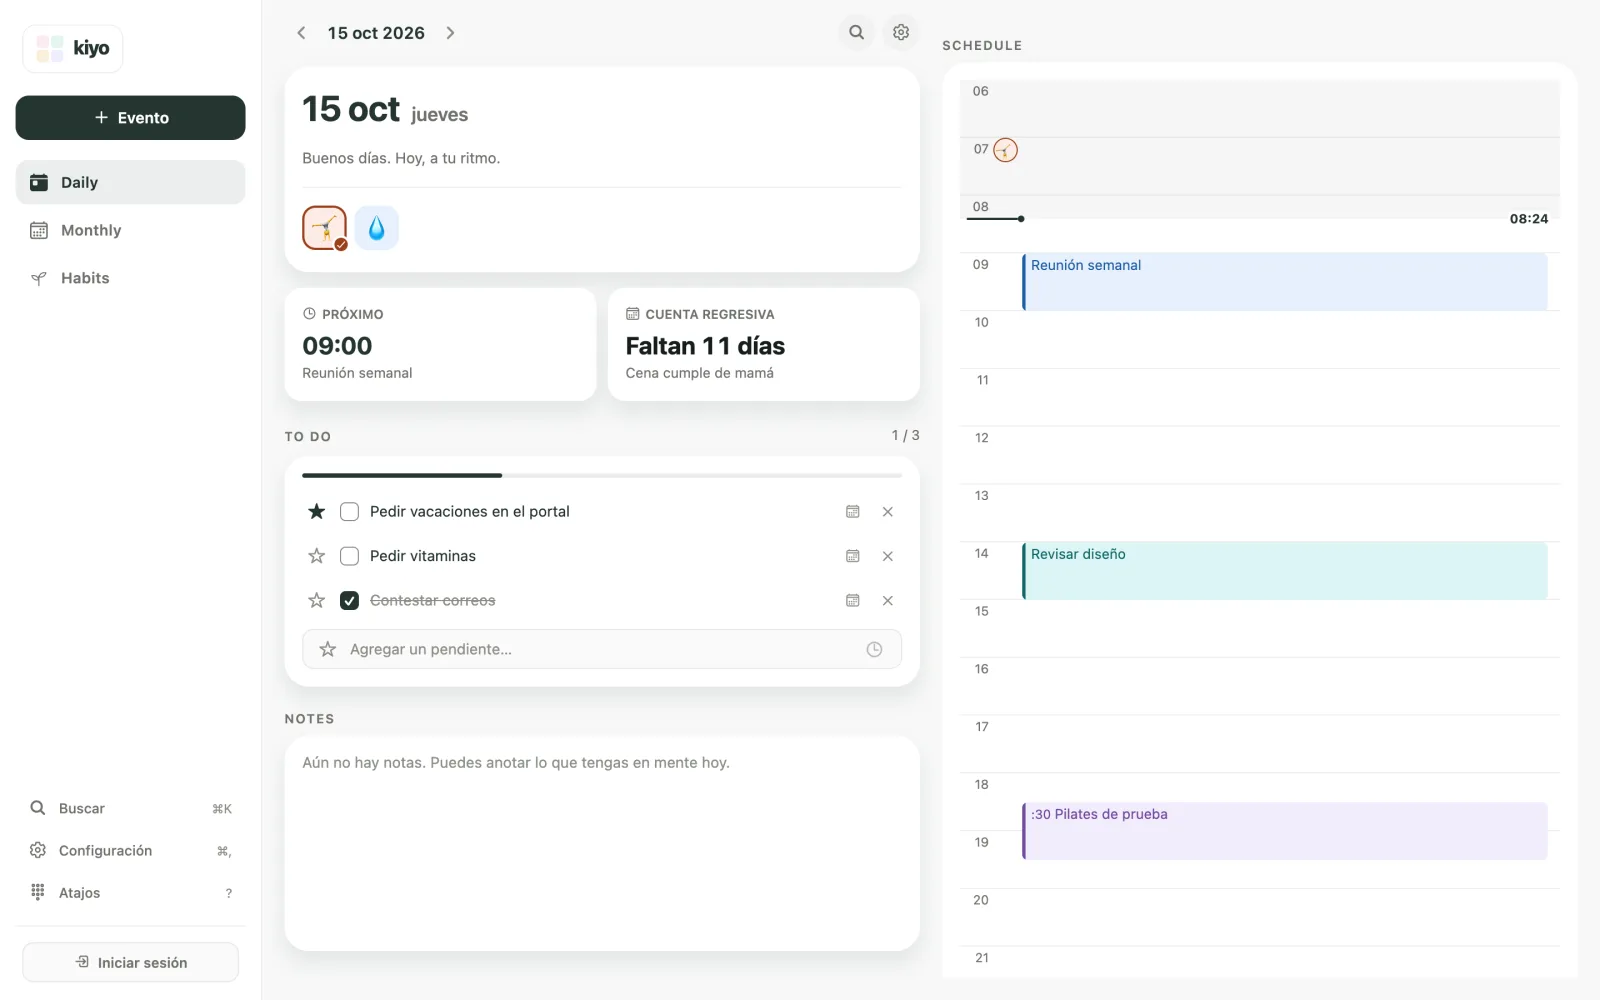The height and width of the screenshot is (1000, 1600).
Task: Open Configuración in the sidebar
Action: [x=130, y=850]
